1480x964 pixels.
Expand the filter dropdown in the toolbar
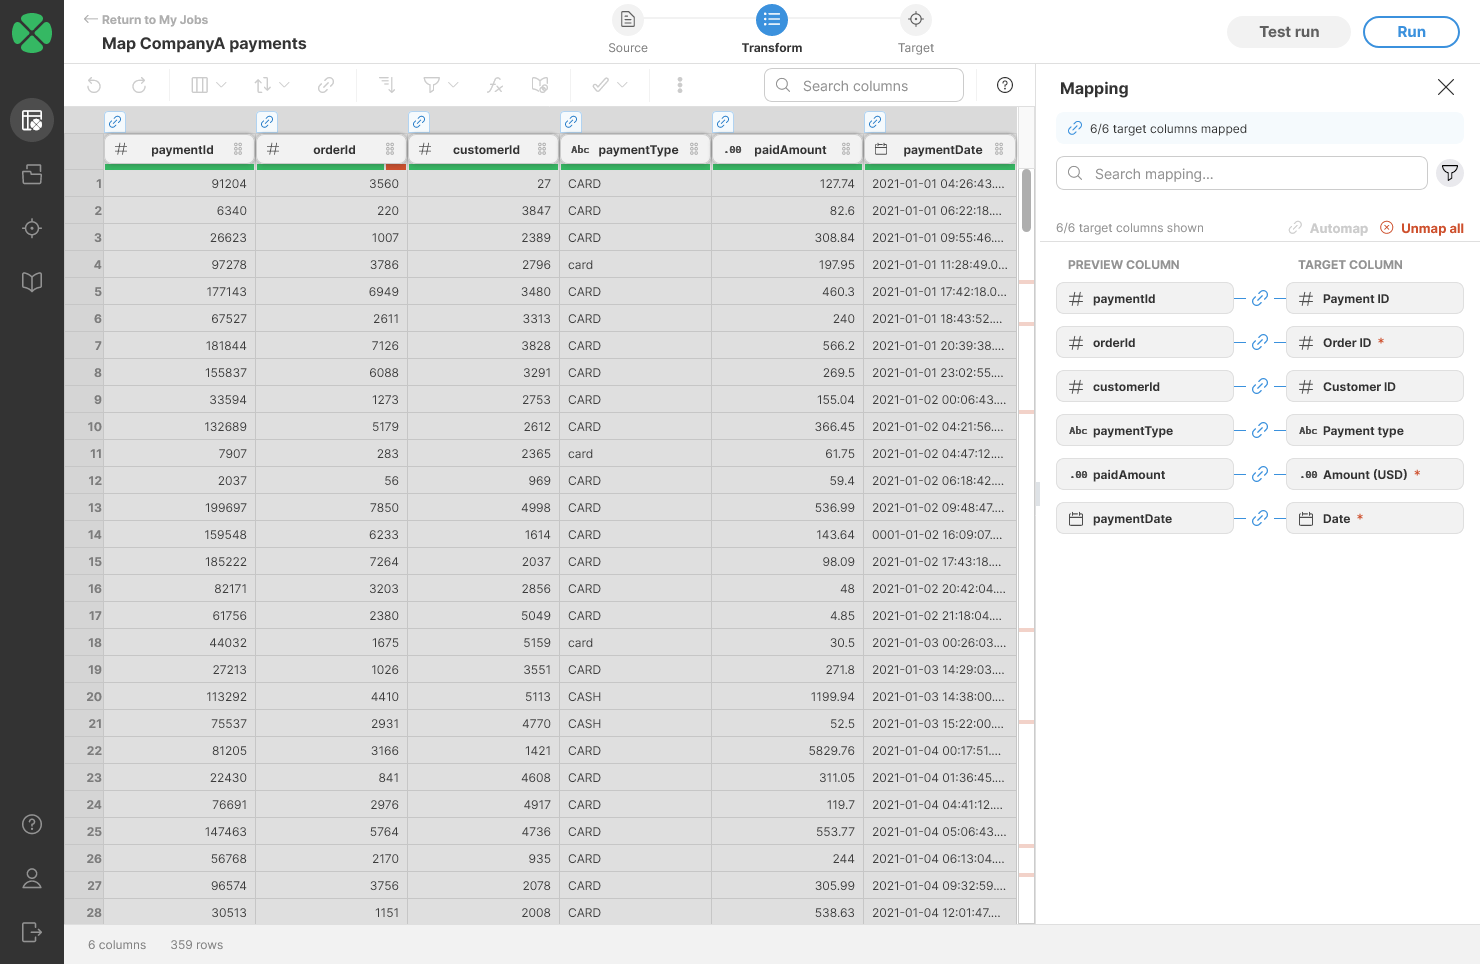pos(440,86)
